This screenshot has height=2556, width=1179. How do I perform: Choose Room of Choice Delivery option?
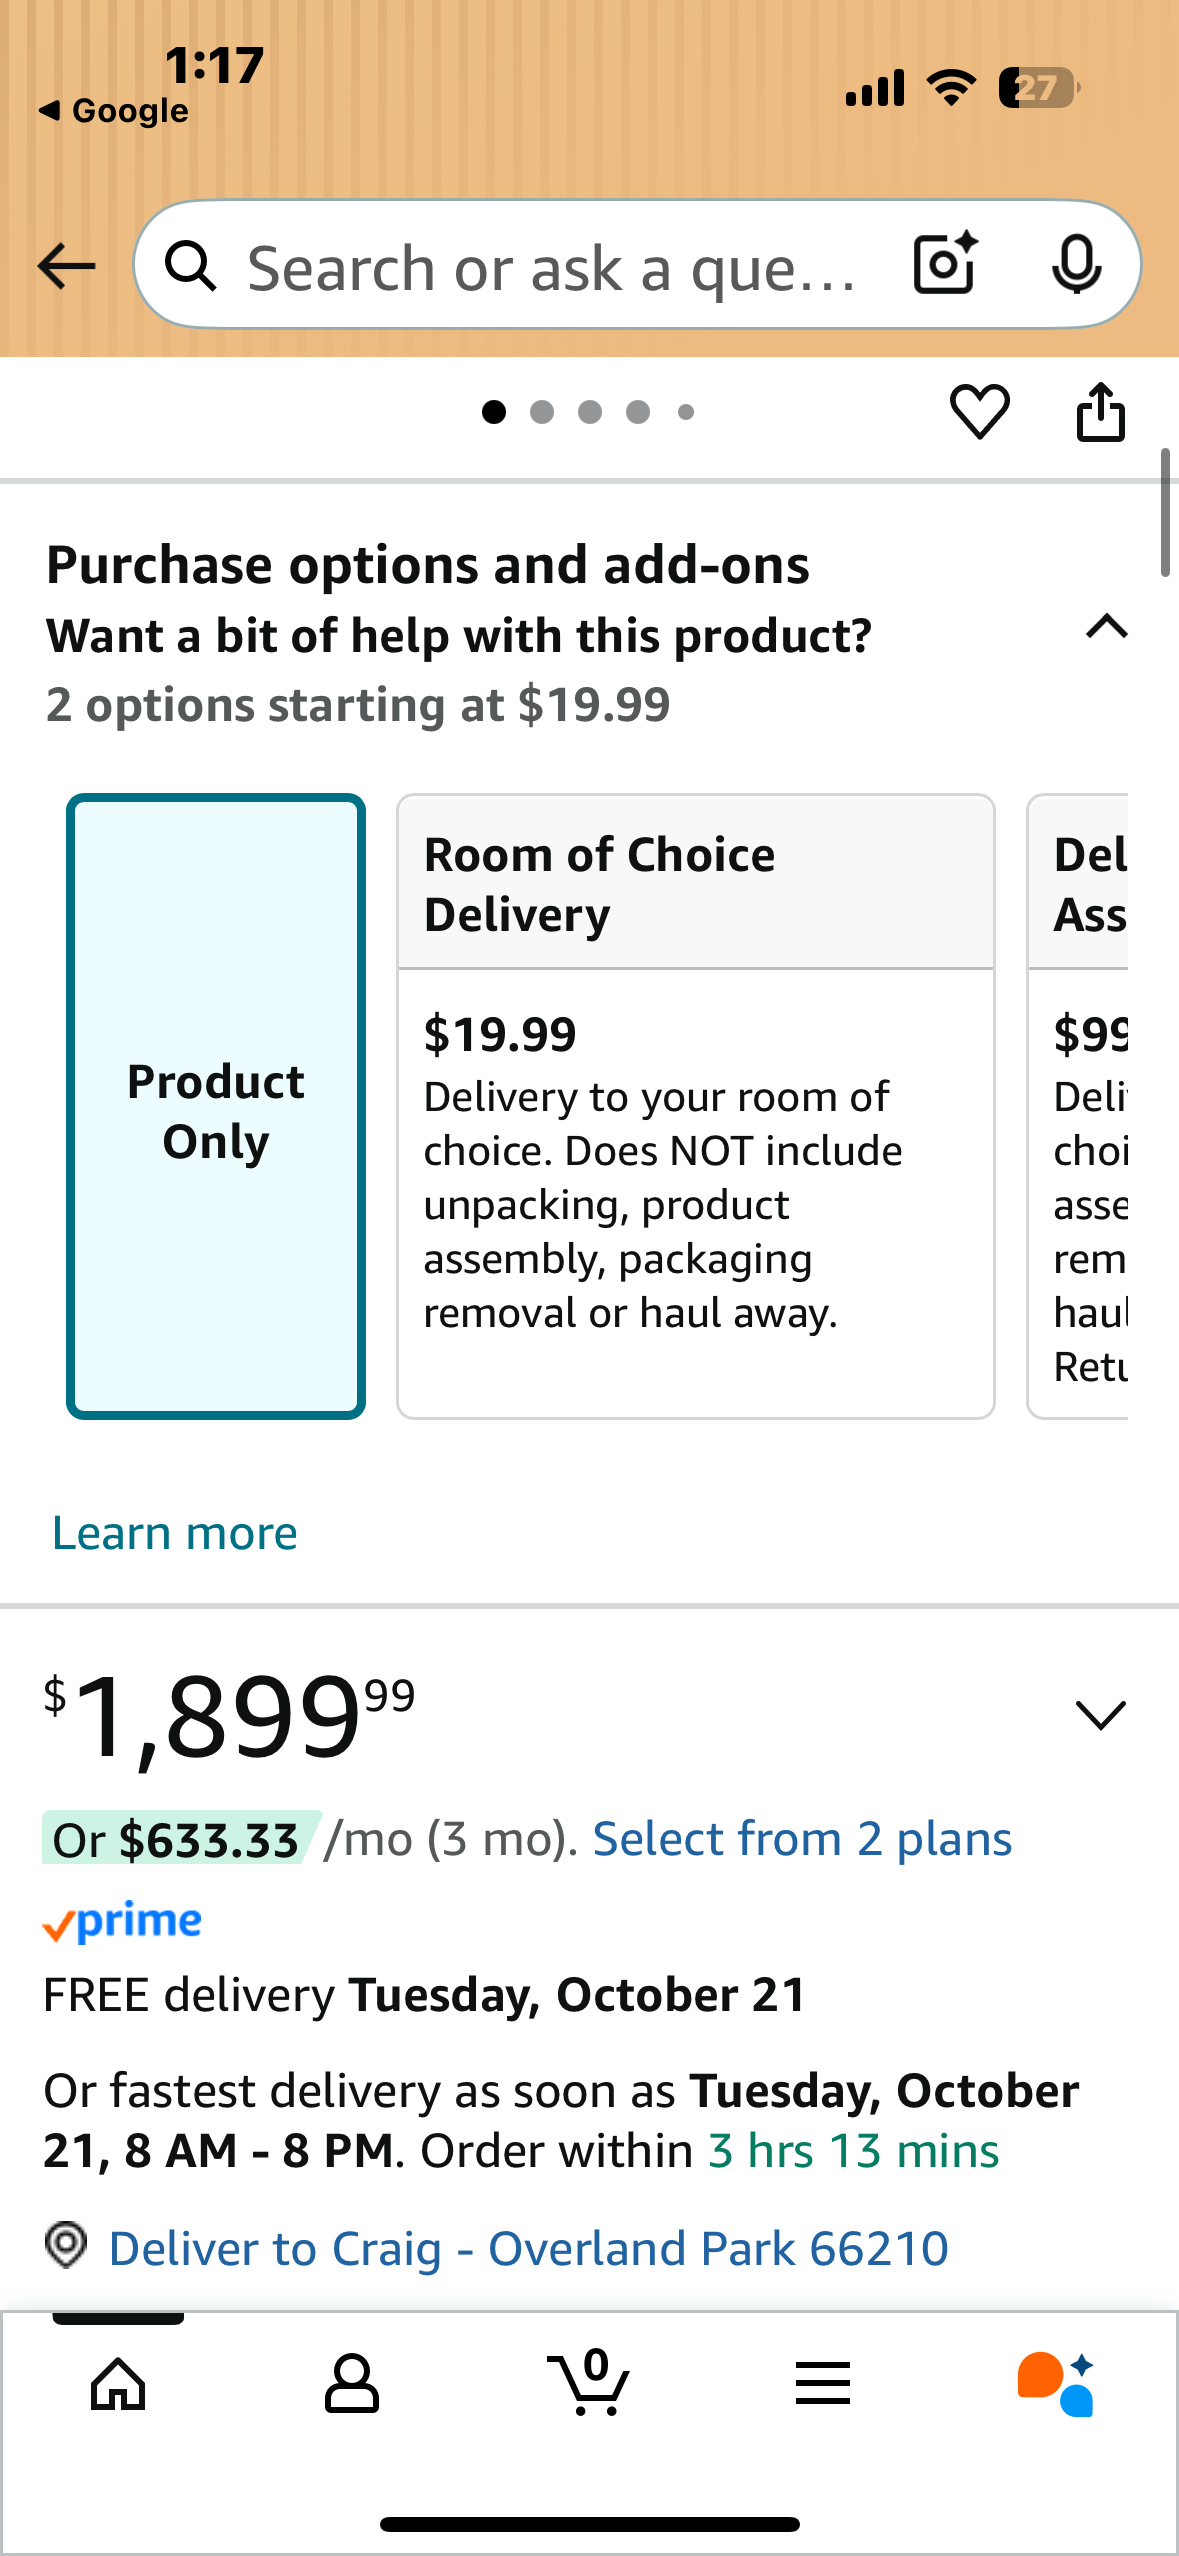click(695, 1106)
